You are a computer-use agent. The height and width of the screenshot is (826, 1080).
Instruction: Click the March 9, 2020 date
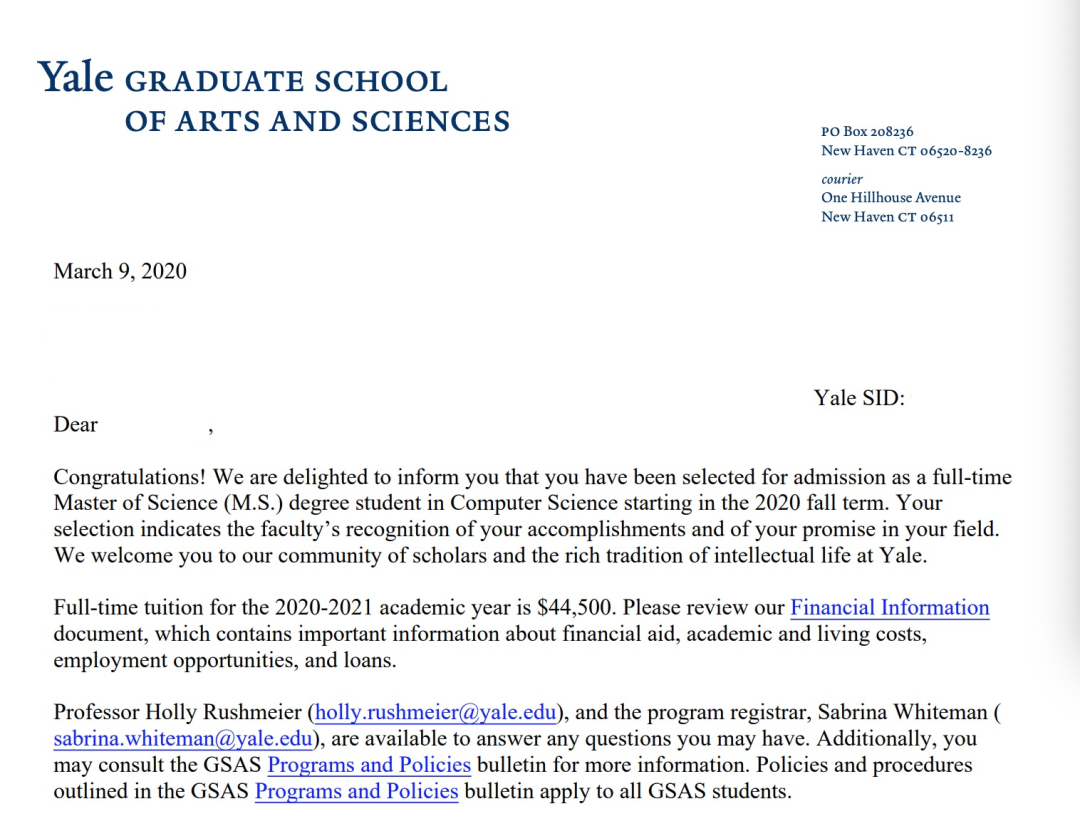coord(120,271)
